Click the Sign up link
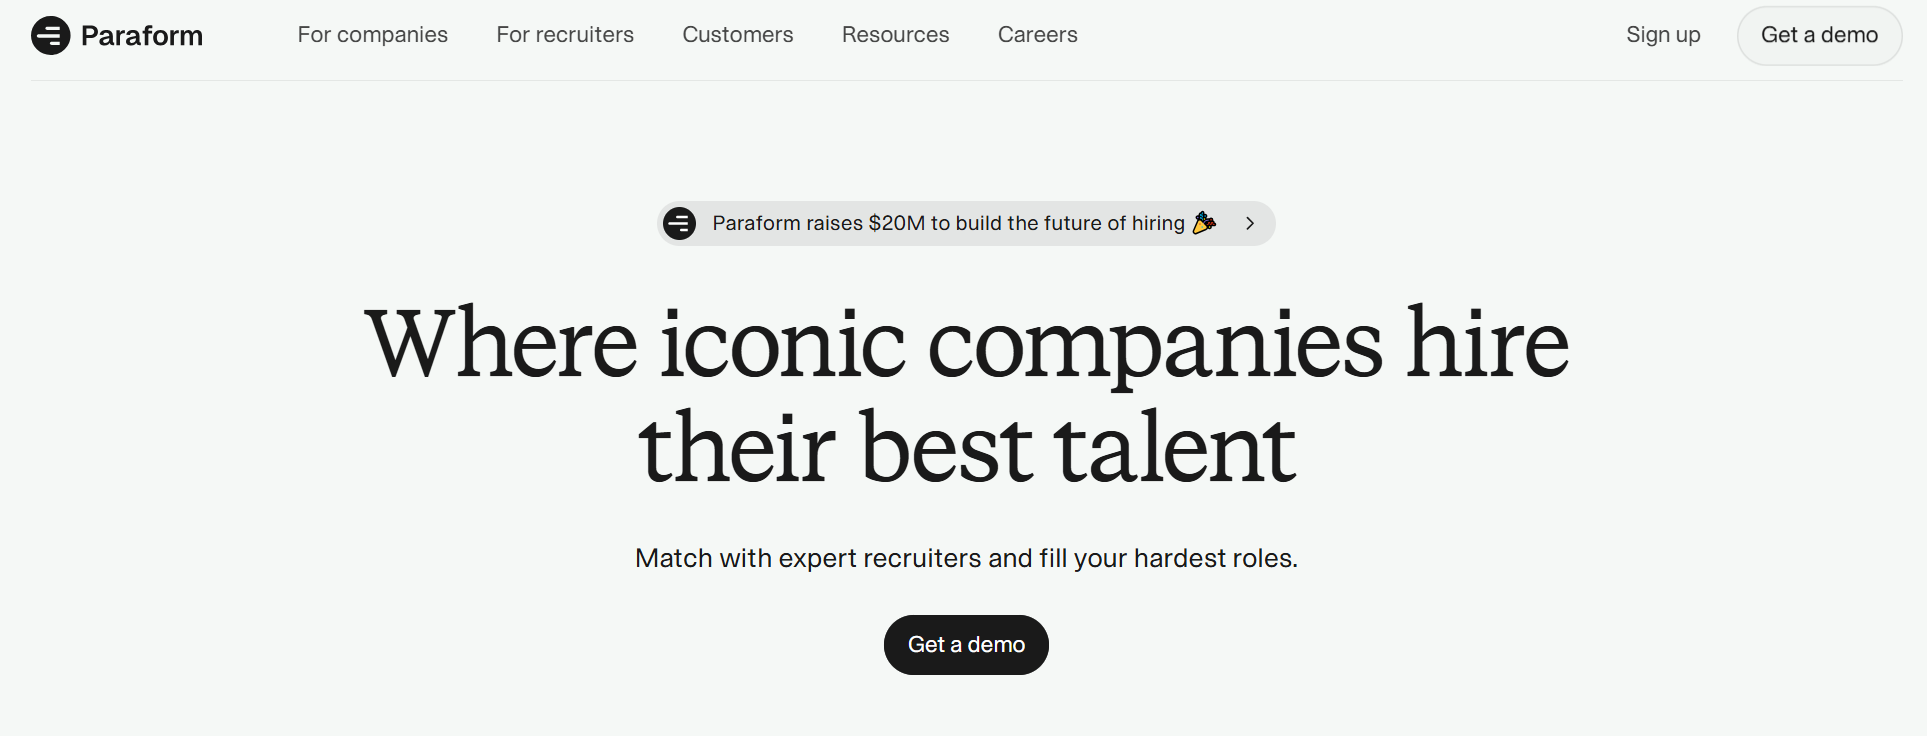 tap(1663, 35)
